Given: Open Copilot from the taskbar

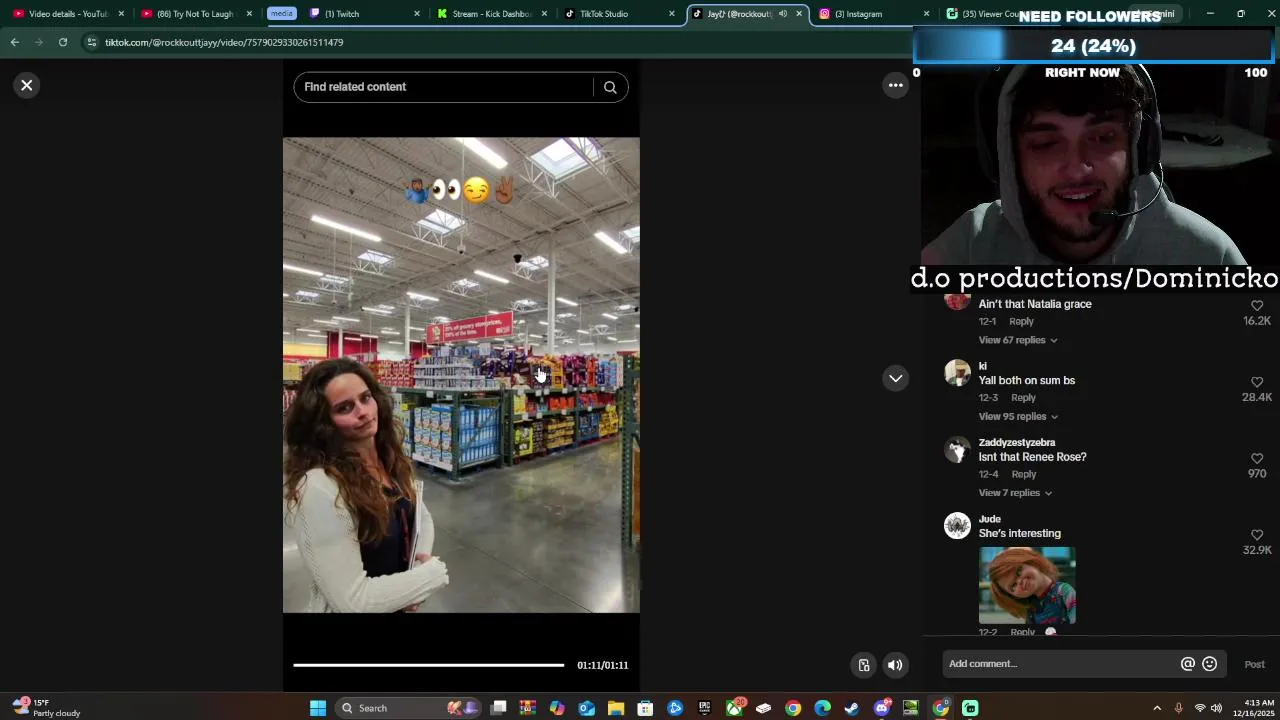Looking at the screenshot, I should click(x=557, y=708).
